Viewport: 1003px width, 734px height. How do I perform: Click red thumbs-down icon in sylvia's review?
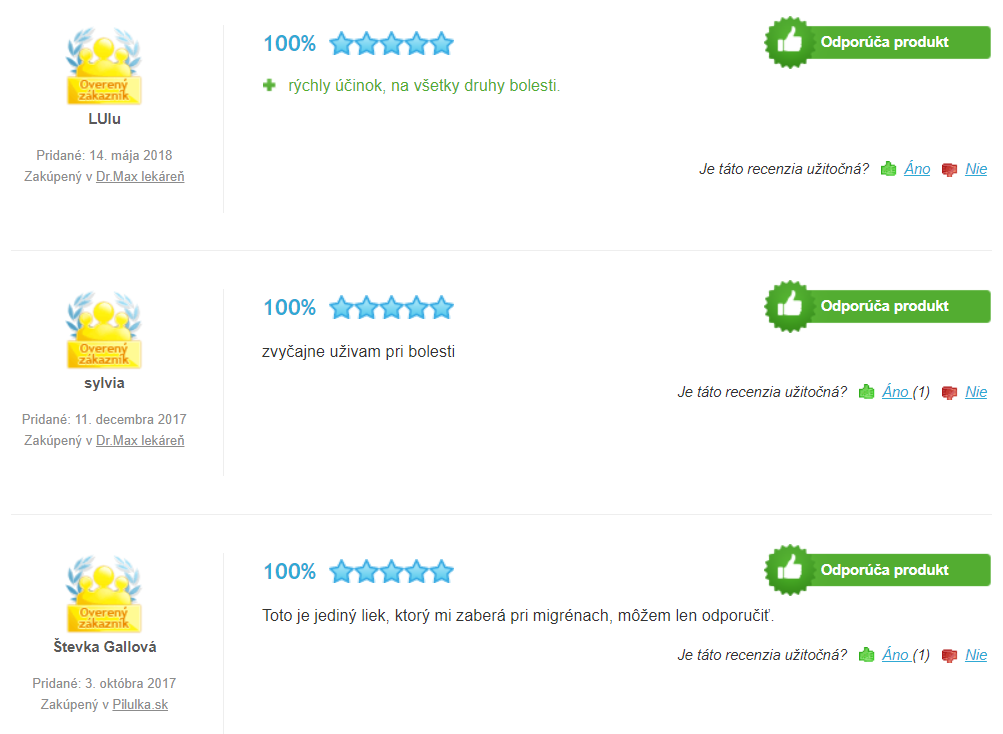click(949, 392)
